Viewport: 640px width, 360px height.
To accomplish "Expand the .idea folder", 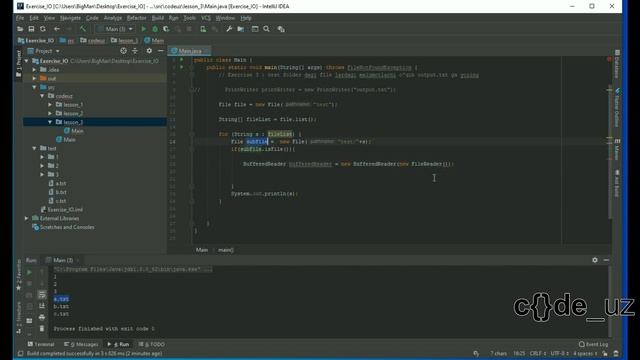I will (x=34, y=70).
